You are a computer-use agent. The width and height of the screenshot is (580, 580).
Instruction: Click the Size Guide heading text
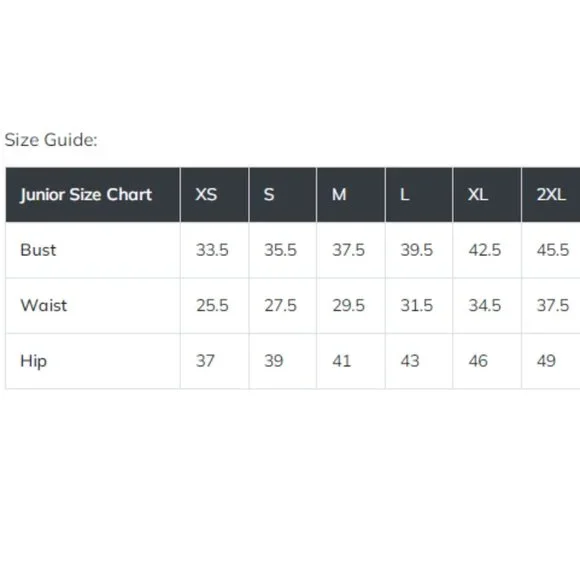tap(51, 140)
